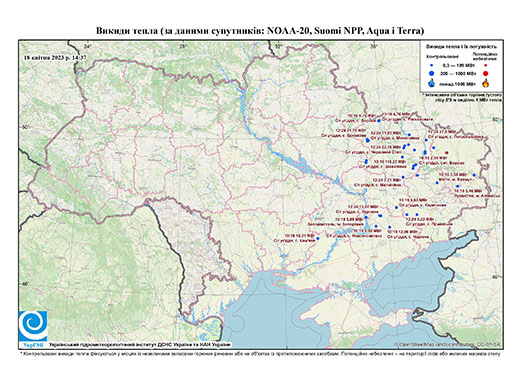Click the blue flame icon in legend
520x368 pixels.
[x=432, y=83]
